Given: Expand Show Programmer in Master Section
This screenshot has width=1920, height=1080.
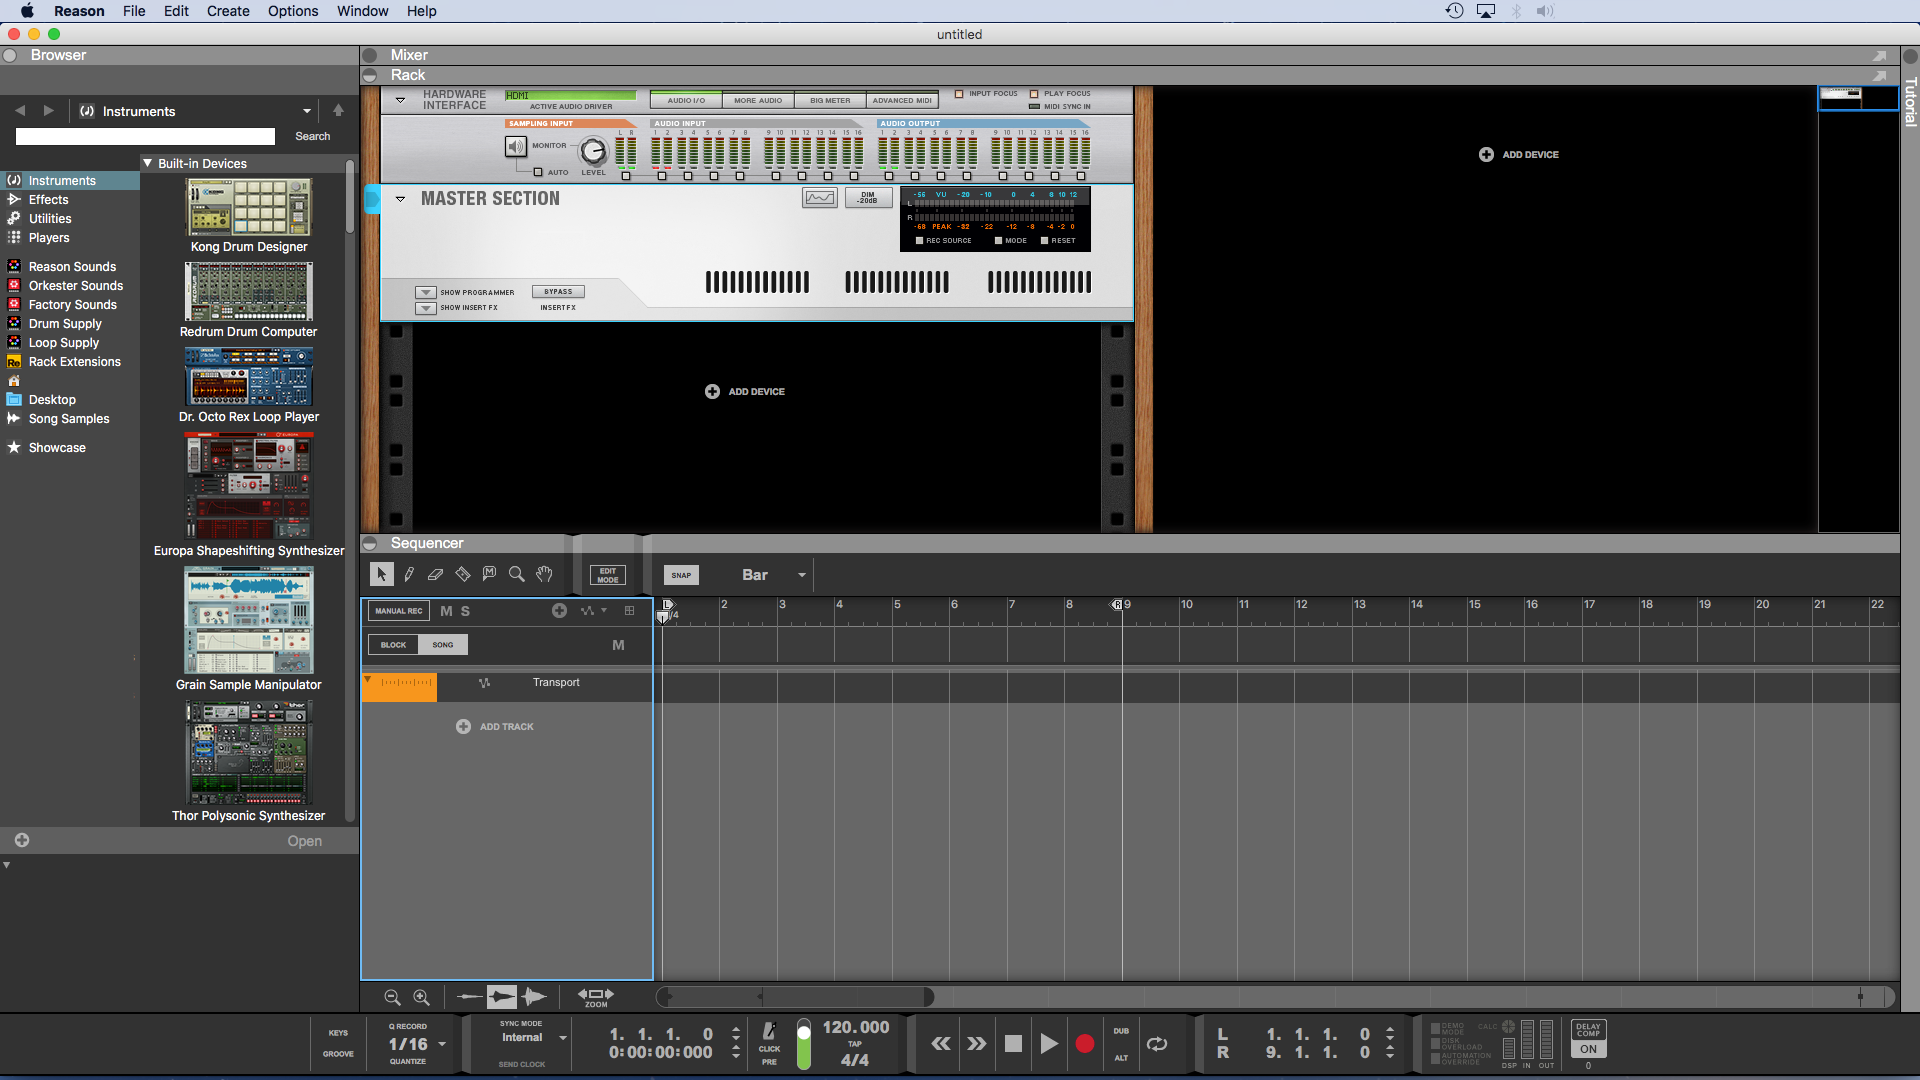Looking at the screenshot, I should (x=426, y=293).
